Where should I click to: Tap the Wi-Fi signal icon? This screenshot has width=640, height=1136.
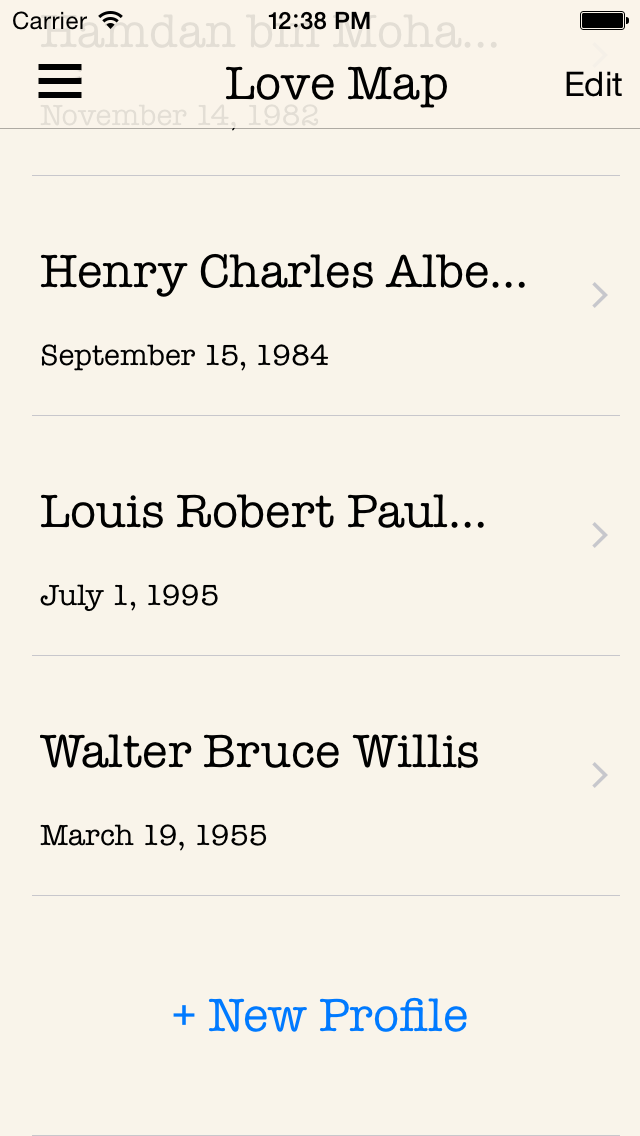(x=111, y=20)
